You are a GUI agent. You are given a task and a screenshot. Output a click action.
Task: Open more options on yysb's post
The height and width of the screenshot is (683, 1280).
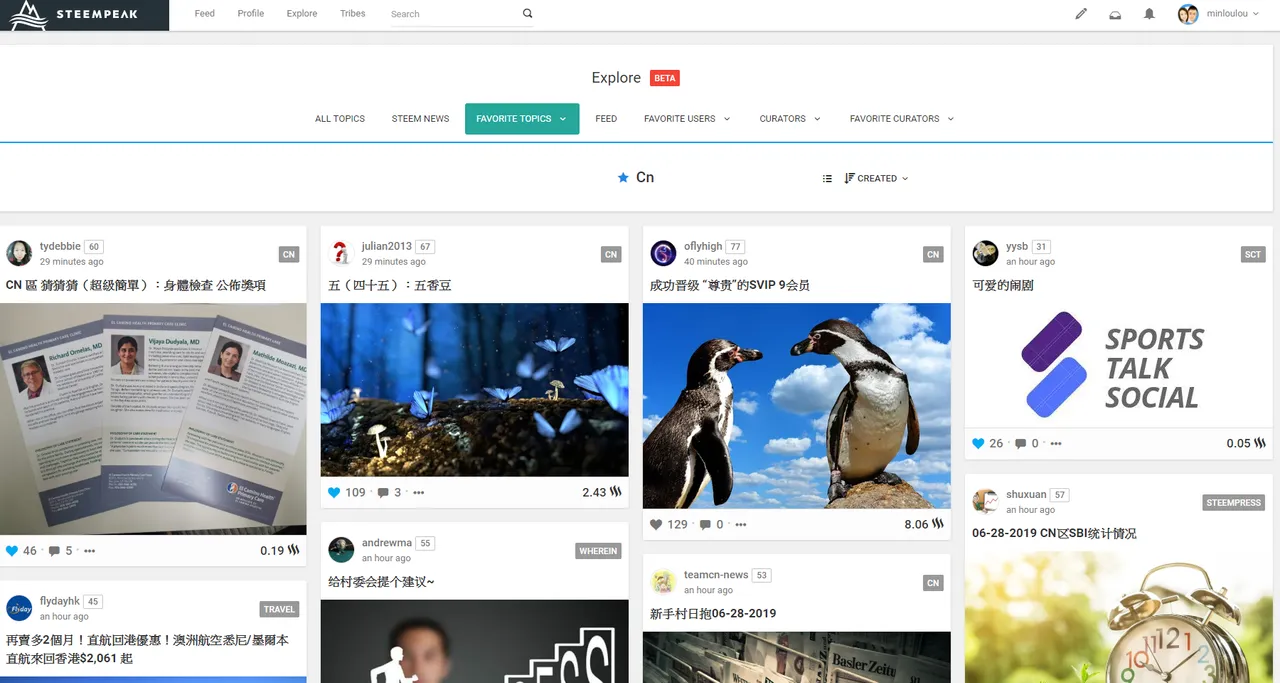click(x=1056, y=443)
